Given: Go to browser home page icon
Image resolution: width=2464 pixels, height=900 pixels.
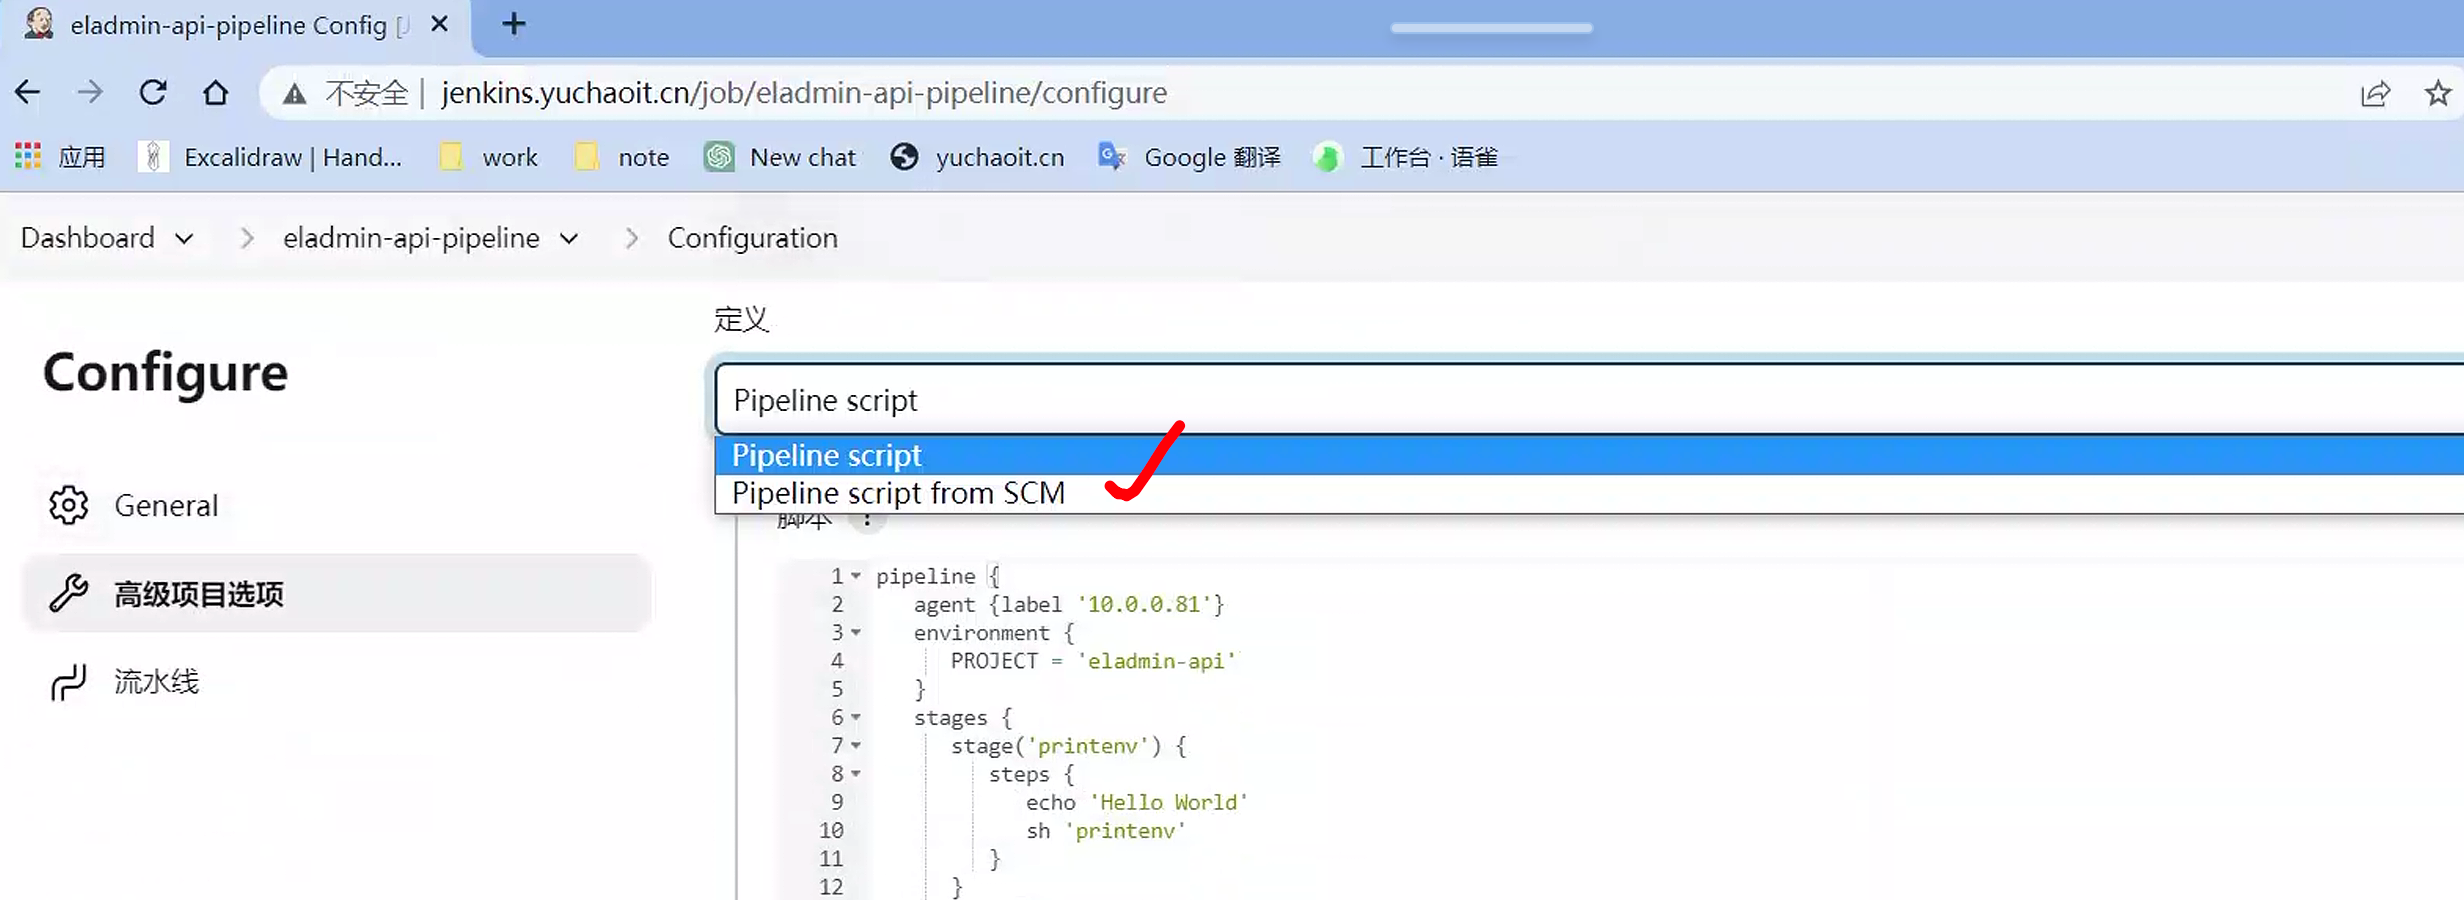Looking at the screenshot, I should click(x=215, y=93).
